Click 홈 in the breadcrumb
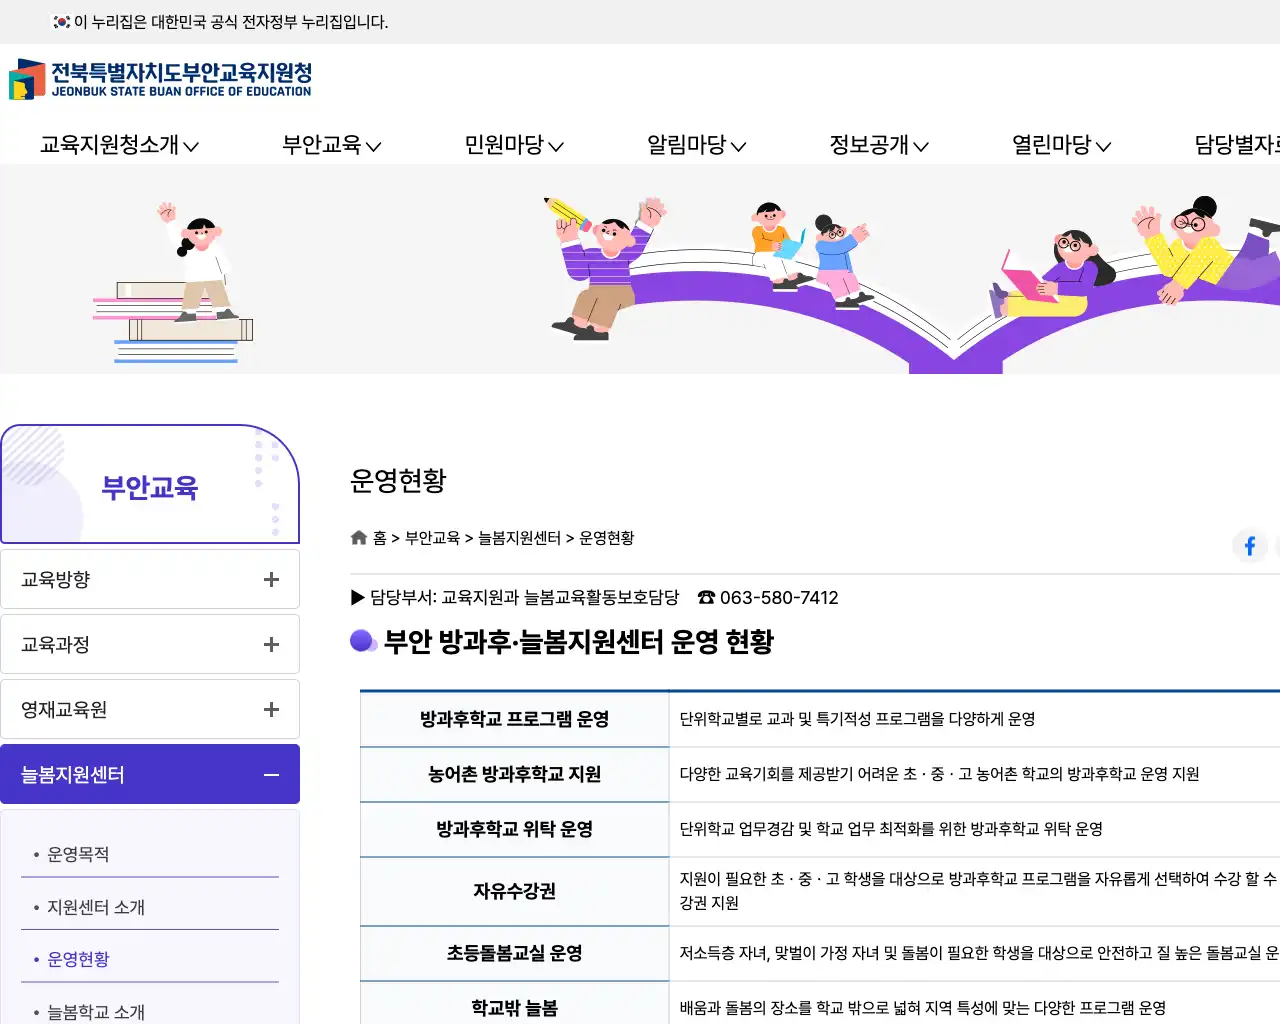Screen dimensions: 1280x1024 tap(380, 538)
